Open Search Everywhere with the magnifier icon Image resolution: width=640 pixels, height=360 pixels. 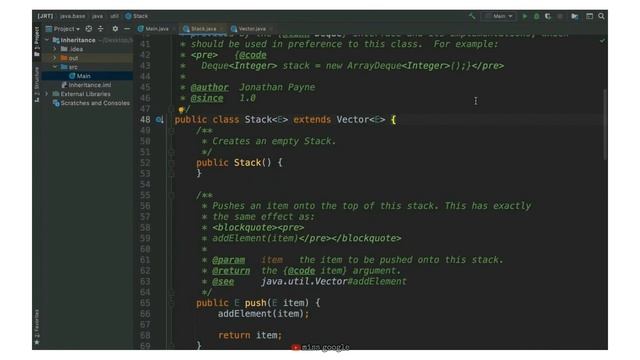pos(601,16)
